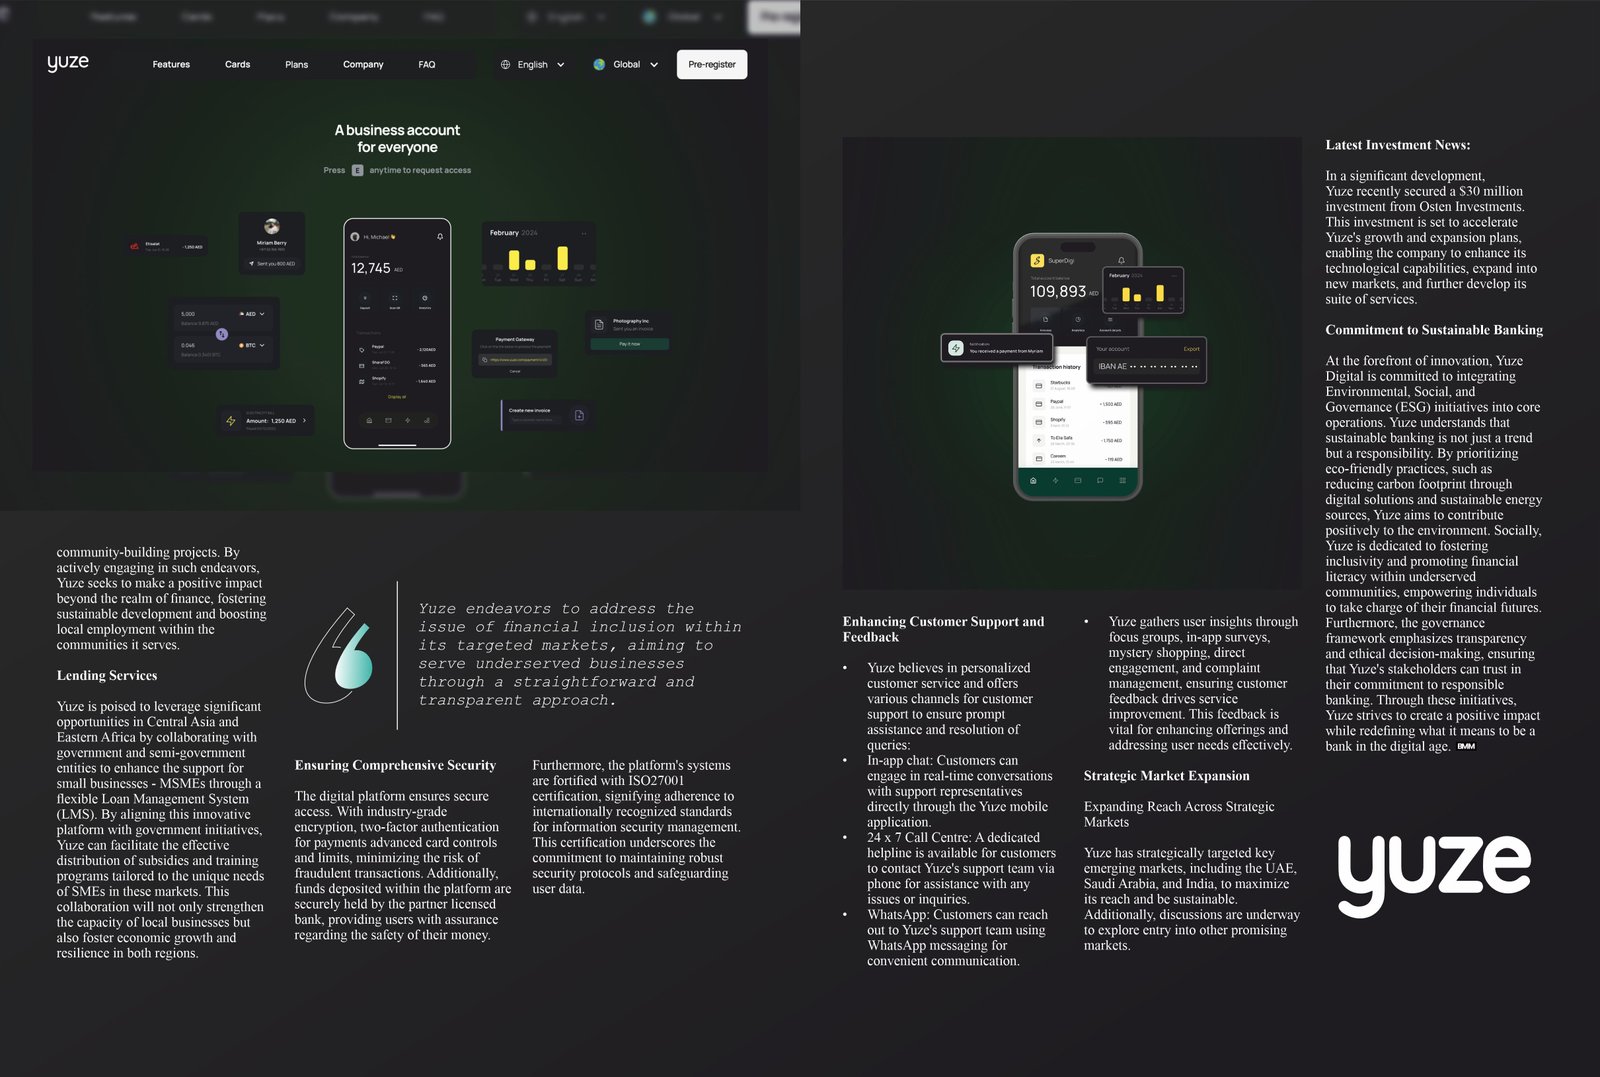Open the FAQ menu item

pos(427,64)
